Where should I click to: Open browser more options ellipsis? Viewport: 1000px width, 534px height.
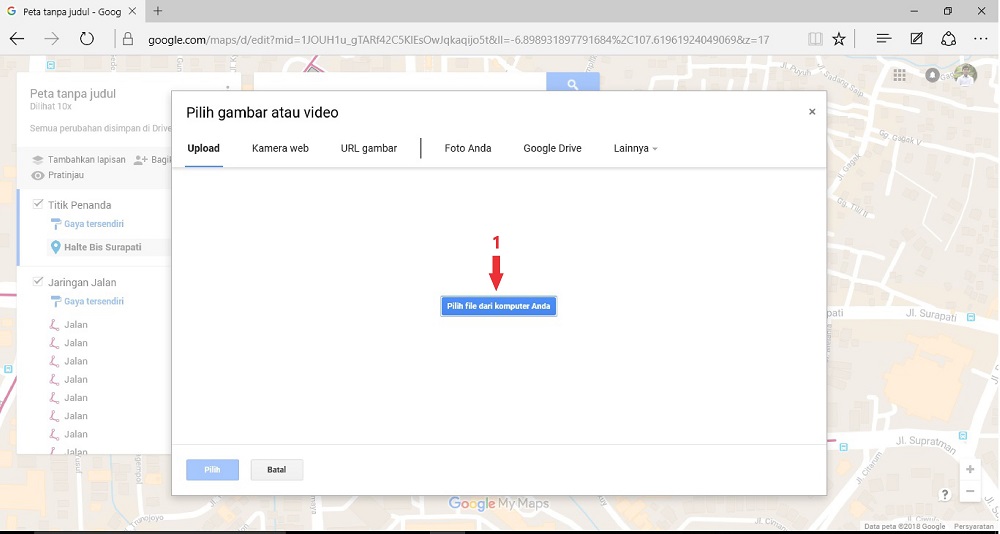[x=981, y=39]
